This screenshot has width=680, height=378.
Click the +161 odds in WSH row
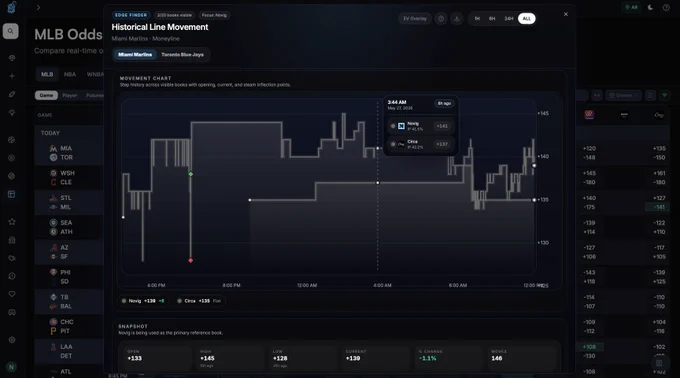[x=659, y=173]
